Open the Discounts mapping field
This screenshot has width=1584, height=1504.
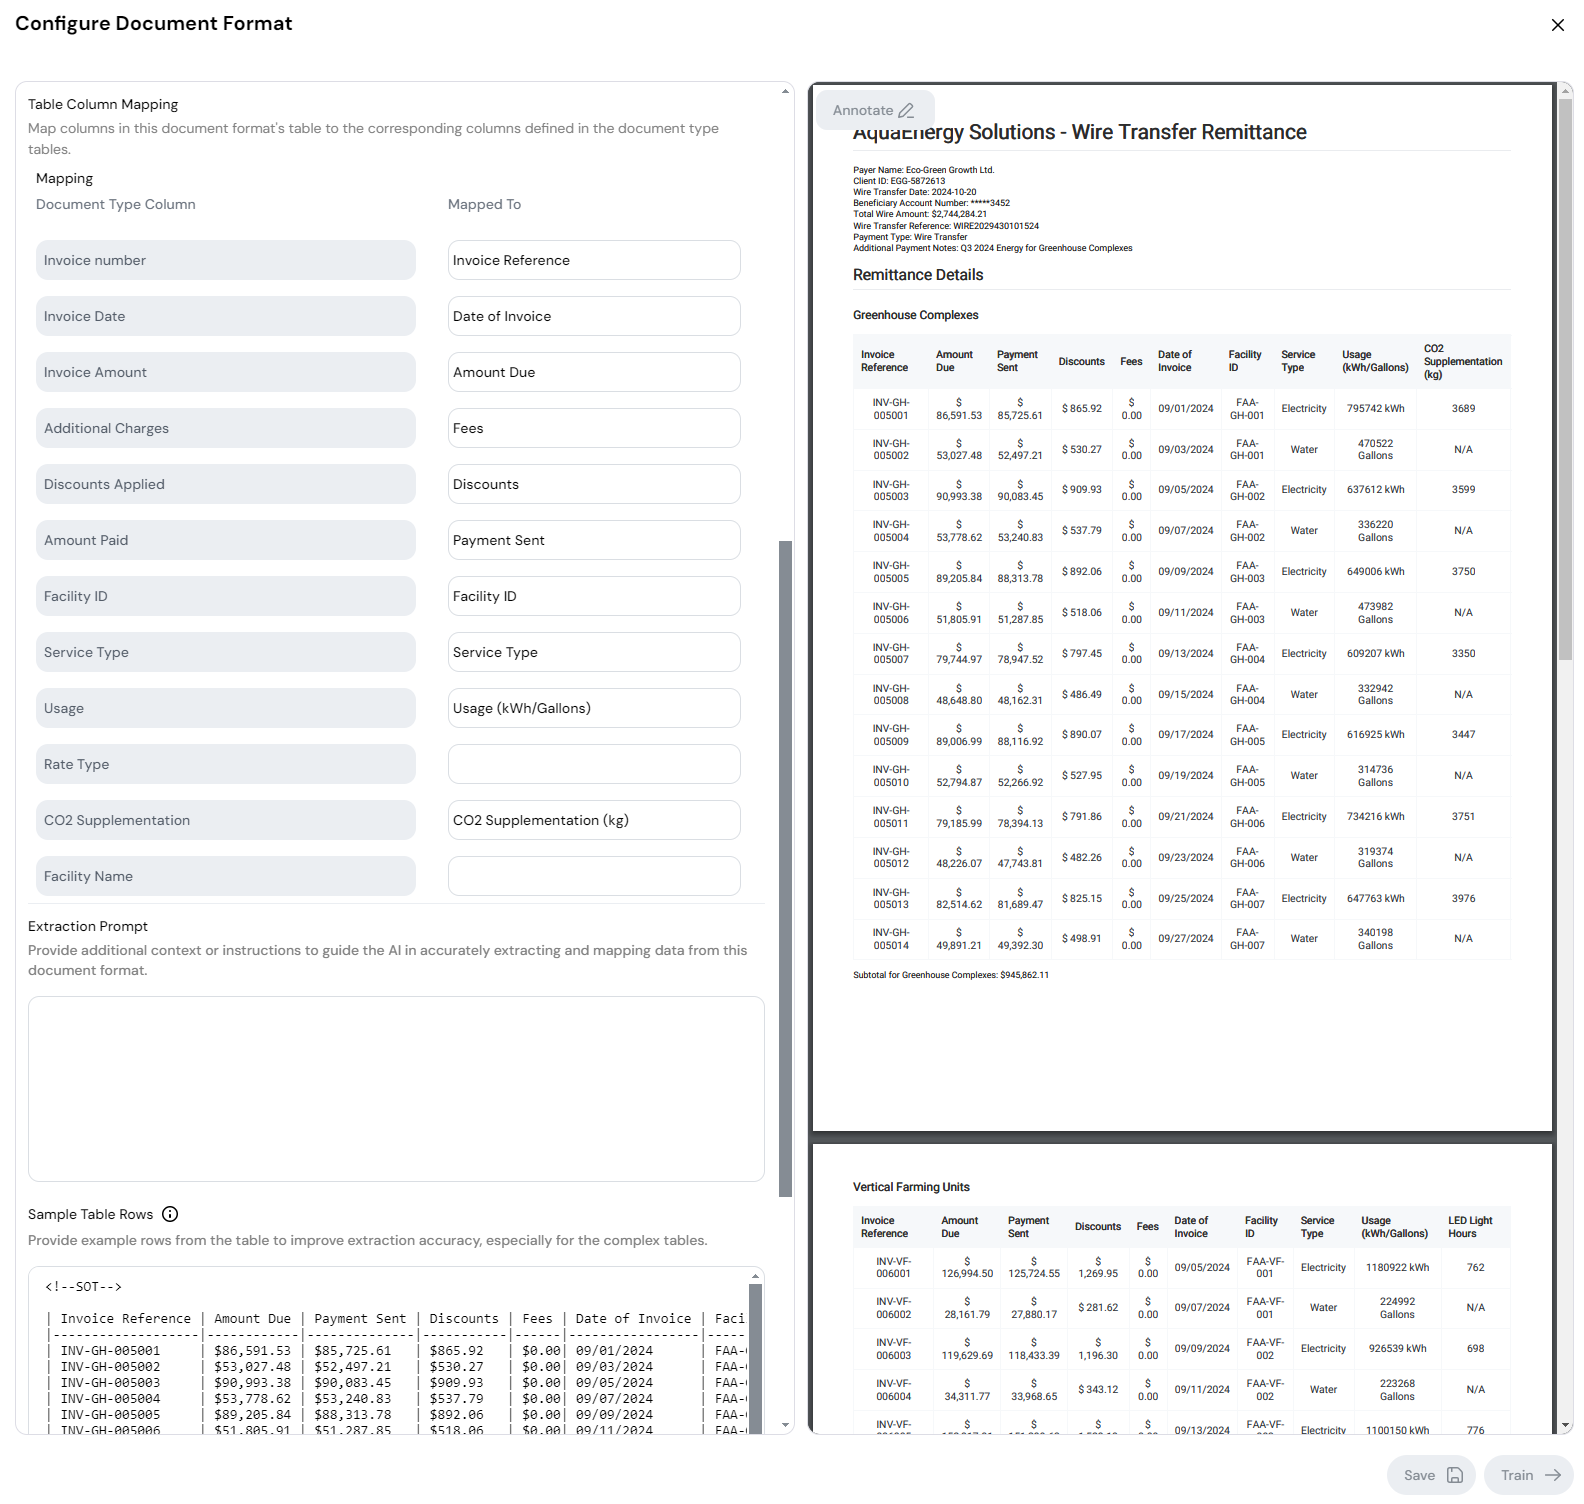click(594, 484)
